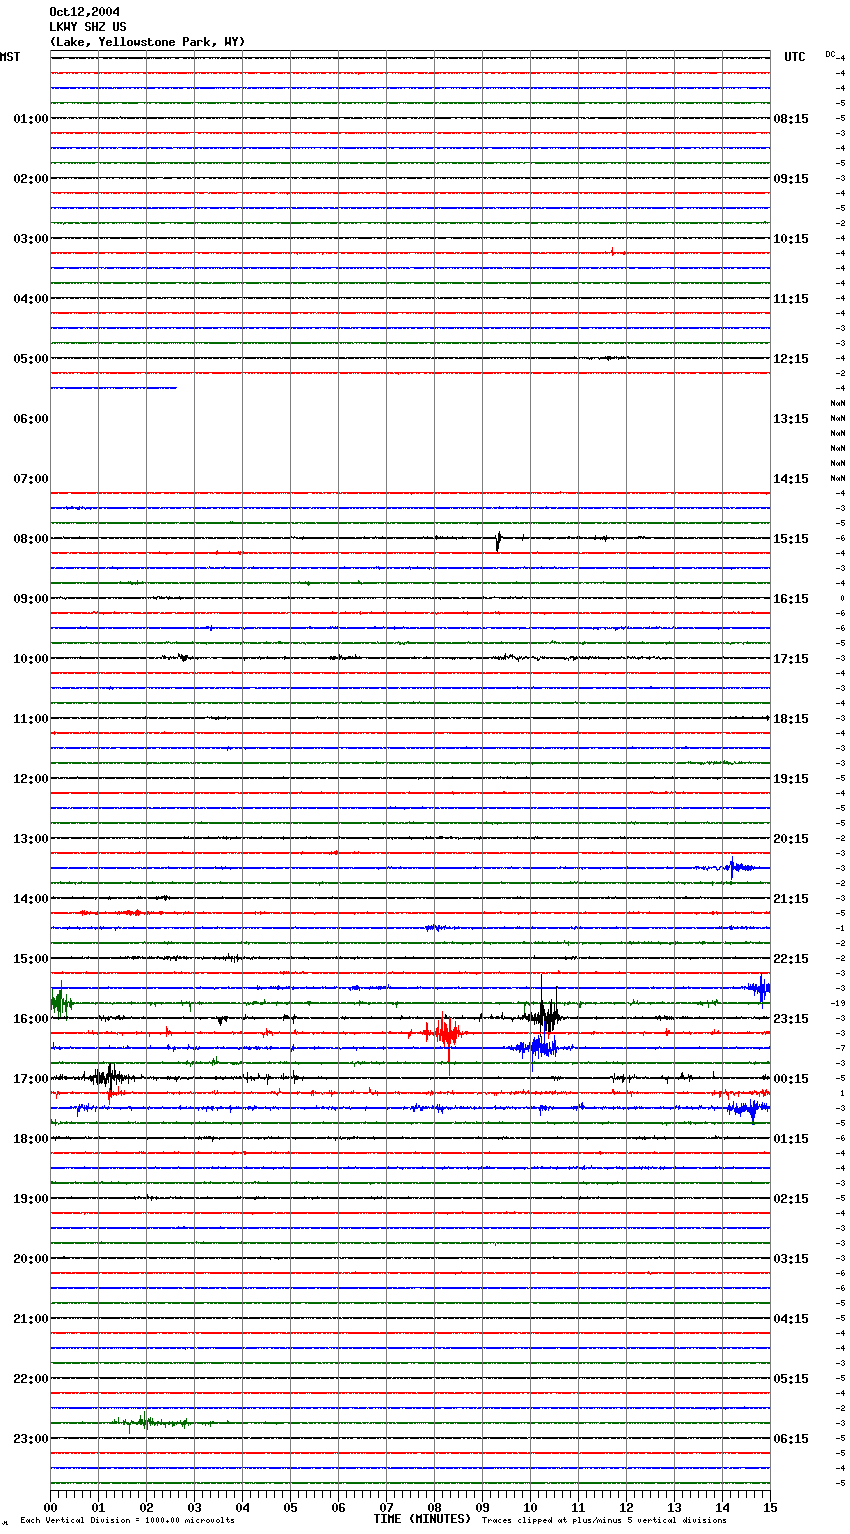Select the 08:00 MST time label
This screenshot has width=850, height=1534.
(x=31, y=538)
